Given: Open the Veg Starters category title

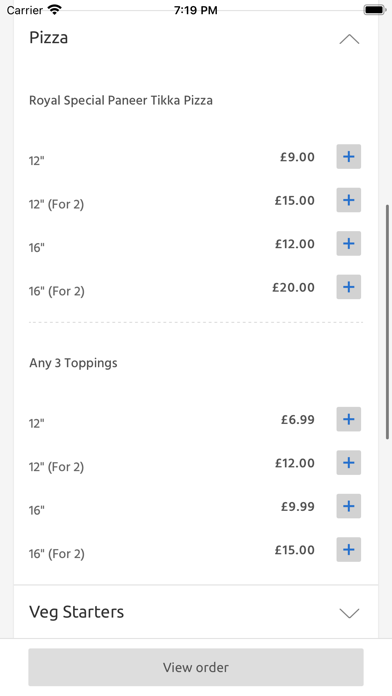Looking at the screenshot, I should click(76, 612).
